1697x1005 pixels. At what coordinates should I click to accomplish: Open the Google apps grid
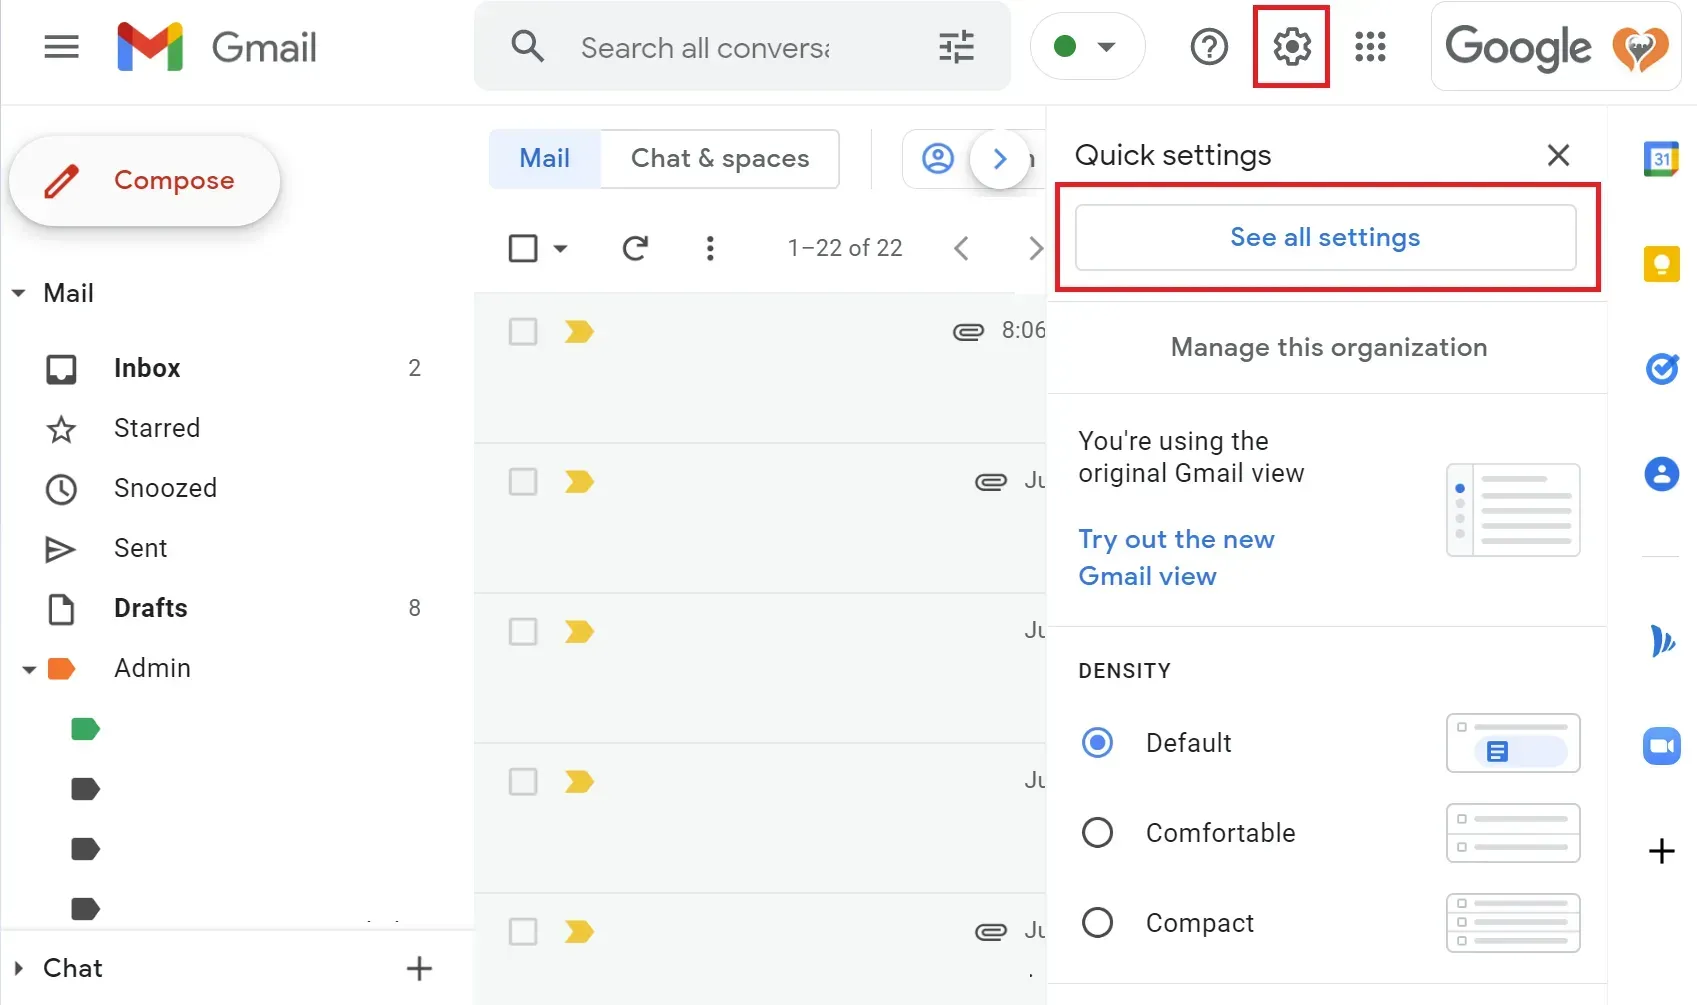1370,47
